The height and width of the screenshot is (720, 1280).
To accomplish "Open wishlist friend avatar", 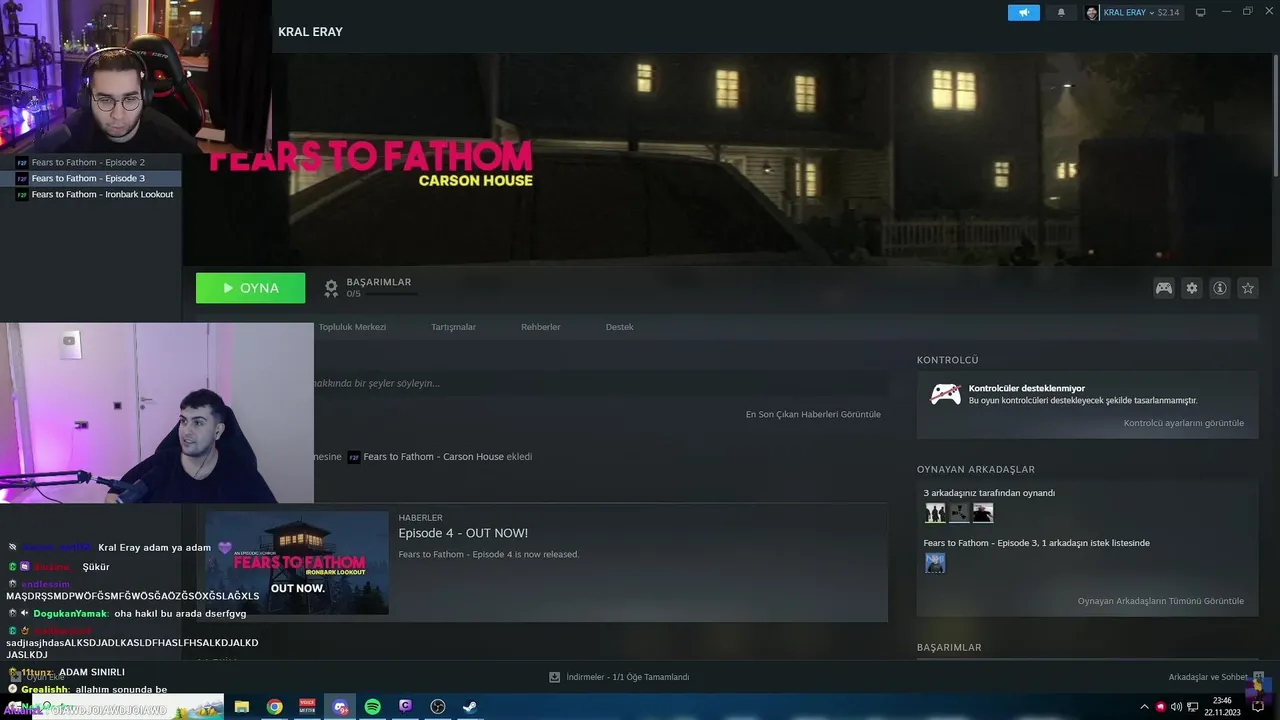I will coord(935,563).
